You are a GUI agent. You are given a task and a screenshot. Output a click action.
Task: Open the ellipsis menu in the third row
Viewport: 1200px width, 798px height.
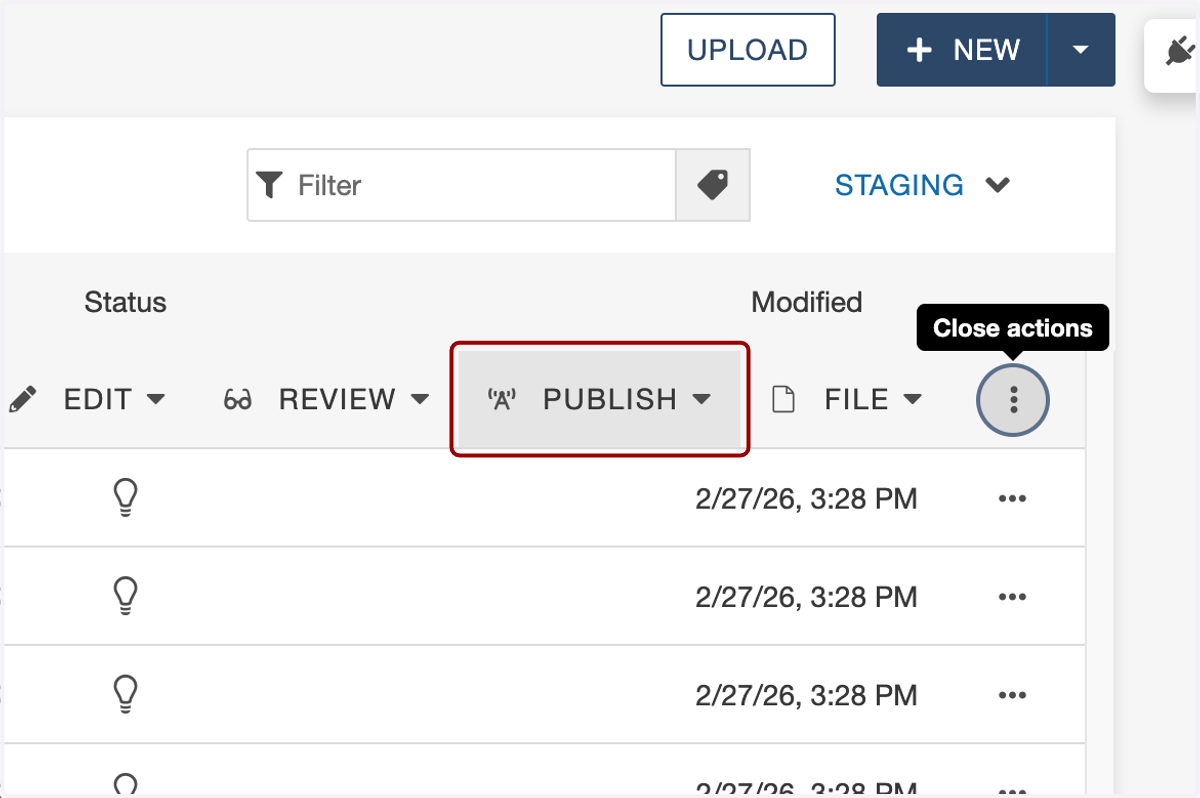(1013, 695)
